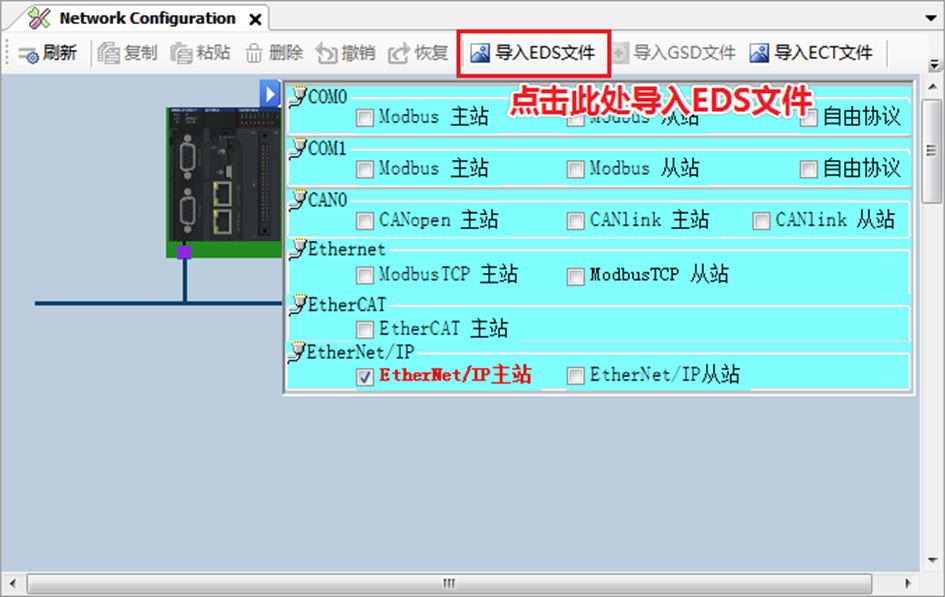Click the horizontal scrollbar thumb
The image size is (945, 597).
click(x=449, y=583)
